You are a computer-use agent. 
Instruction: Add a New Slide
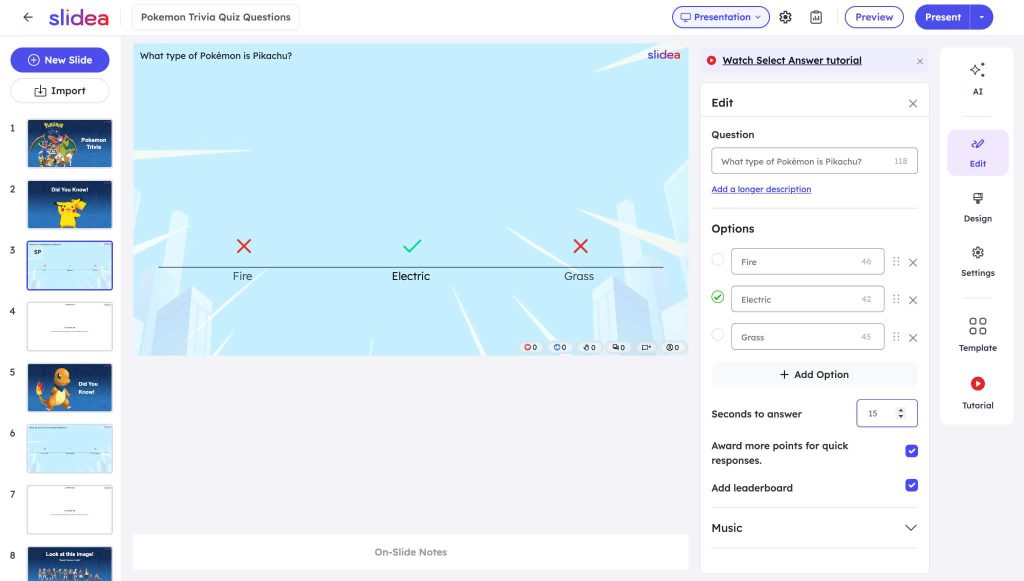click(59, 60)
